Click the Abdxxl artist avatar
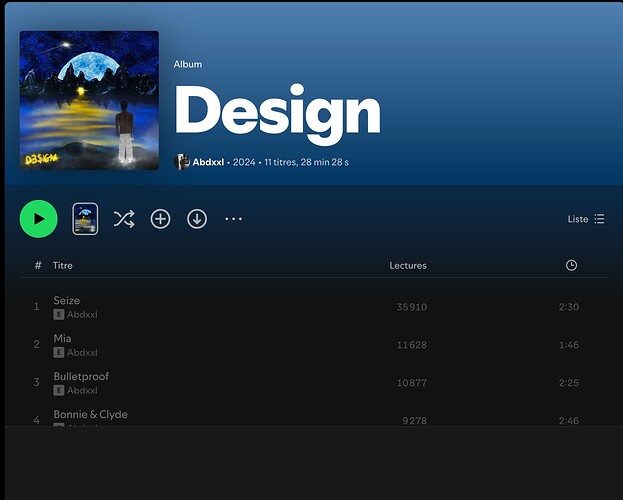 182,162
